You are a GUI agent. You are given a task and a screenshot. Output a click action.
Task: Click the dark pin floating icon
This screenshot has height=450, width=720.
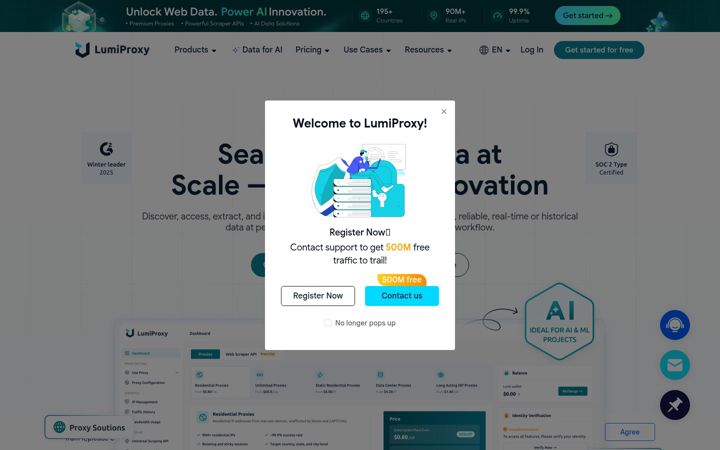(x=675, y=405)
